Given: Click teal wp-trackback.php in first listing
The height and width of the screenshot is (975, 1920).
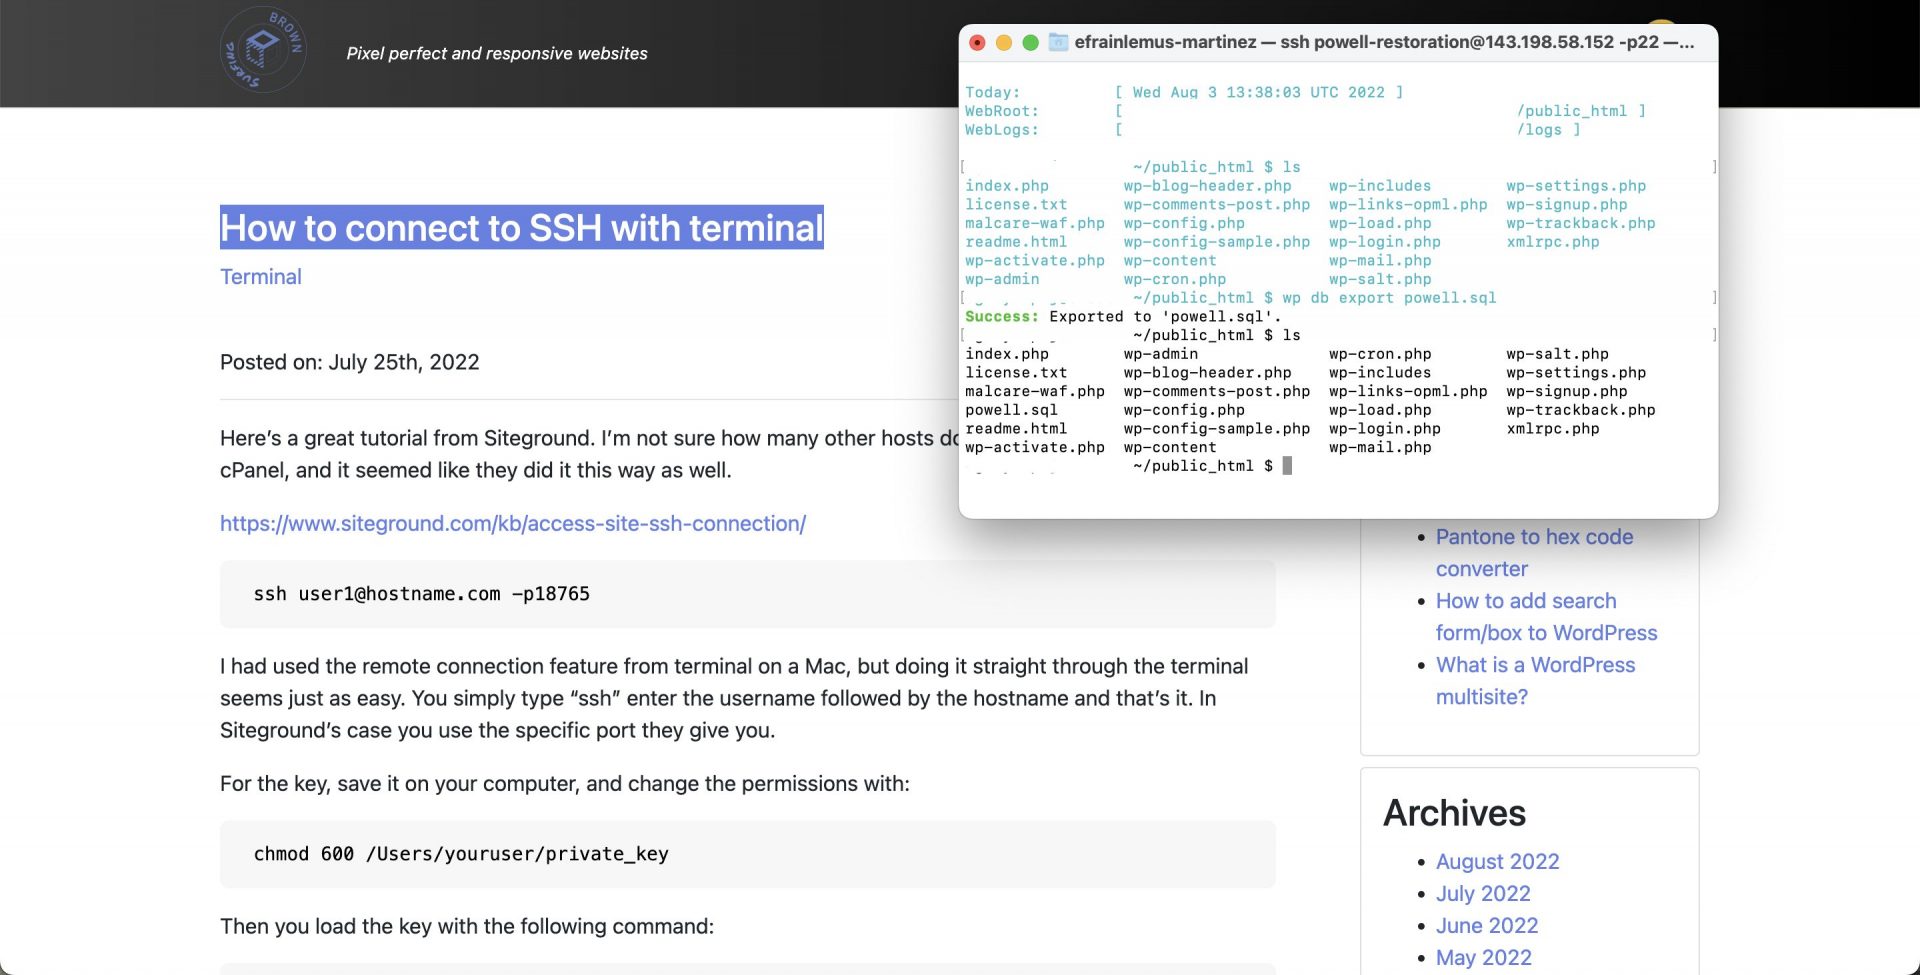Looking at the screenshot, I should [1581, 224].
